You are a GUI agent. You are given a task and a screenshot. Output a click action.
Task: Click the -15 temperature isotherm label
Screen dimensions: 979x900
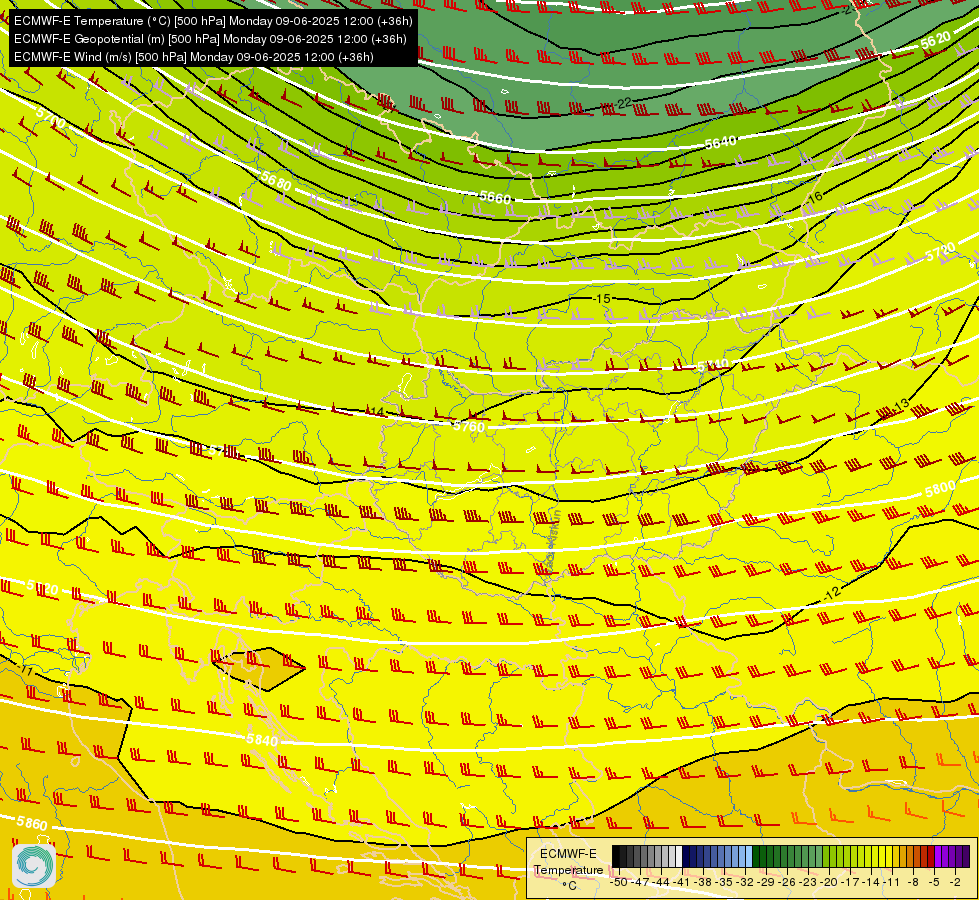point(601,299)
